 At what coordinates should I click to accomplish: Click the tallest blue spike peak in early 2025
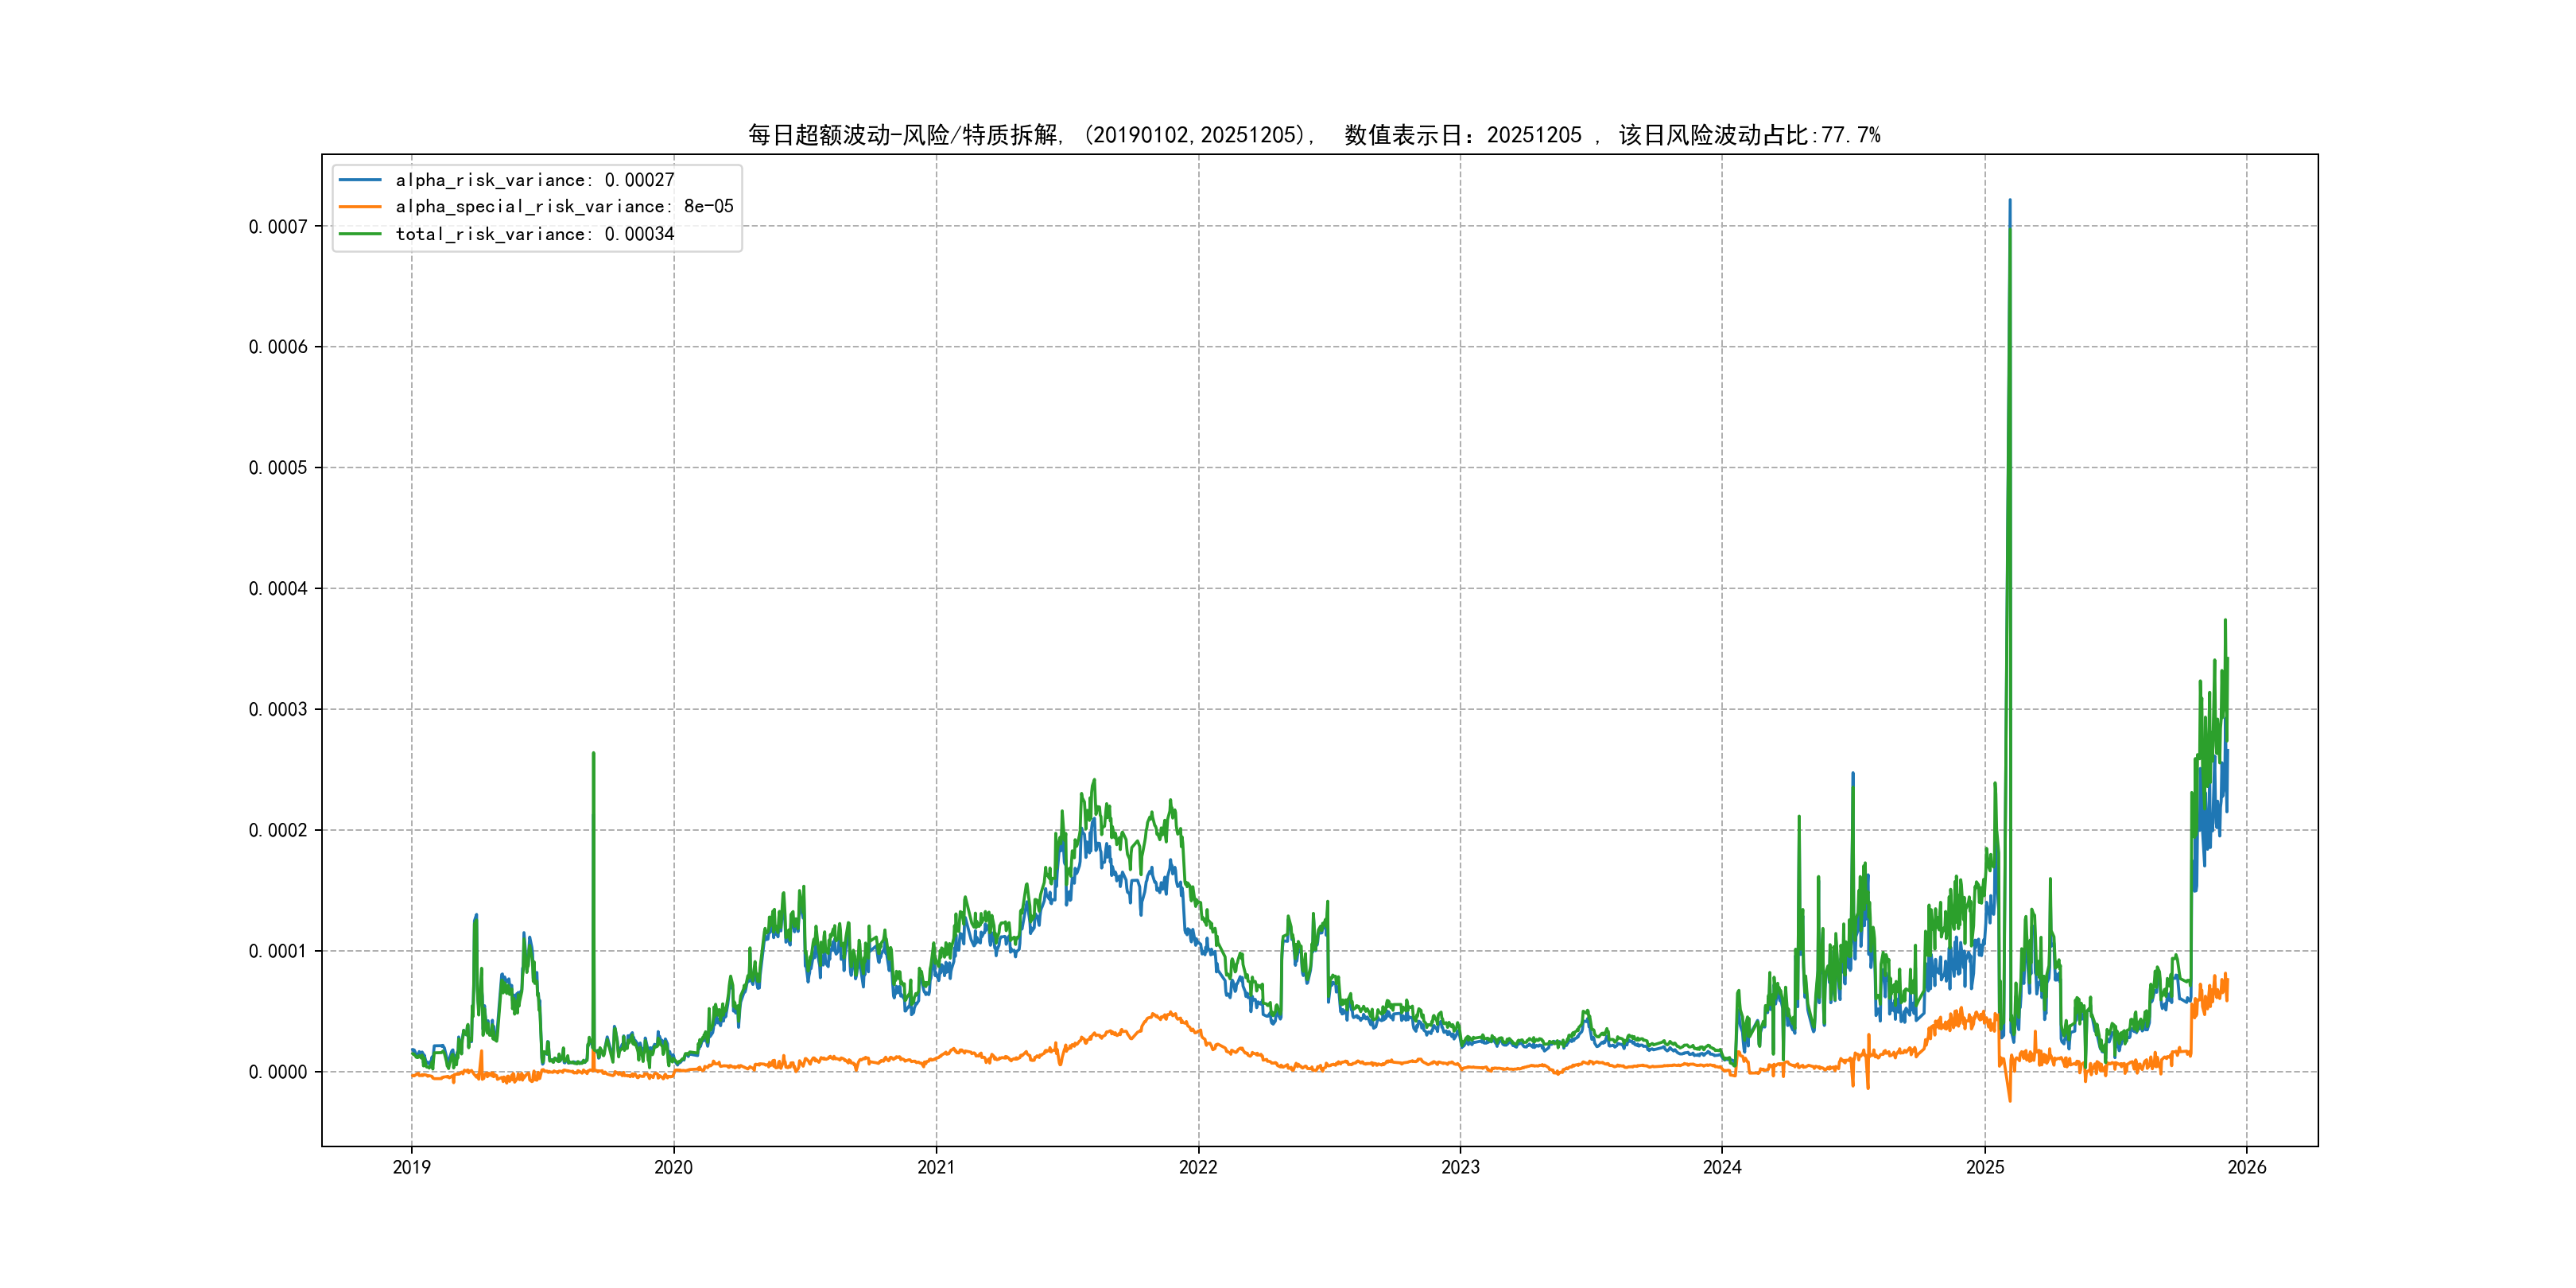coord(2010,201)
